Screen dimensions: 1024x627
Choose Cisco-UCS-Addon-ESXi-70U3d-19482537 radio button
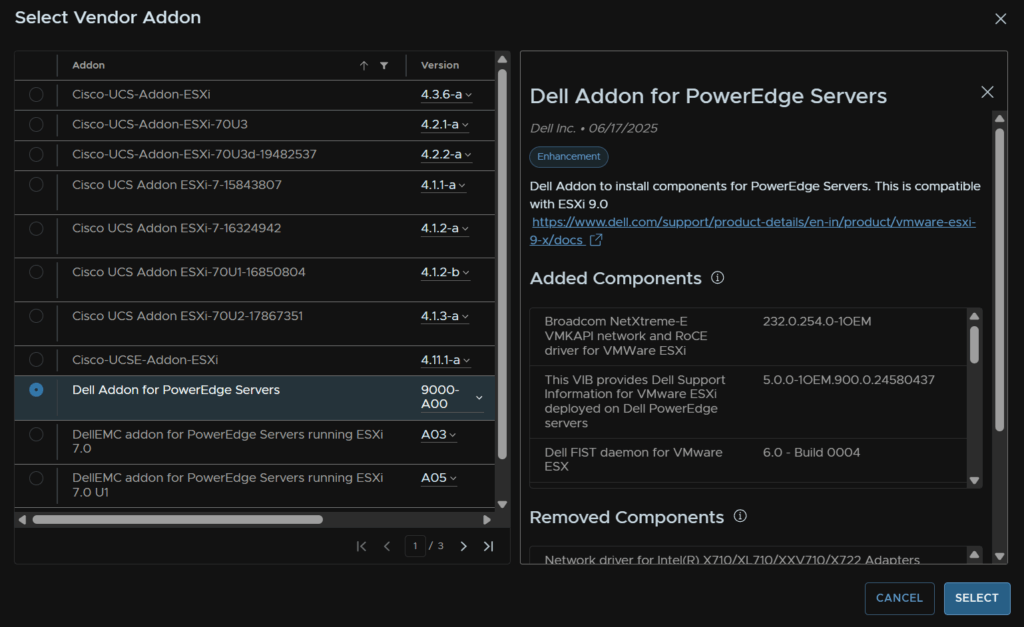[x=36, y=155]
